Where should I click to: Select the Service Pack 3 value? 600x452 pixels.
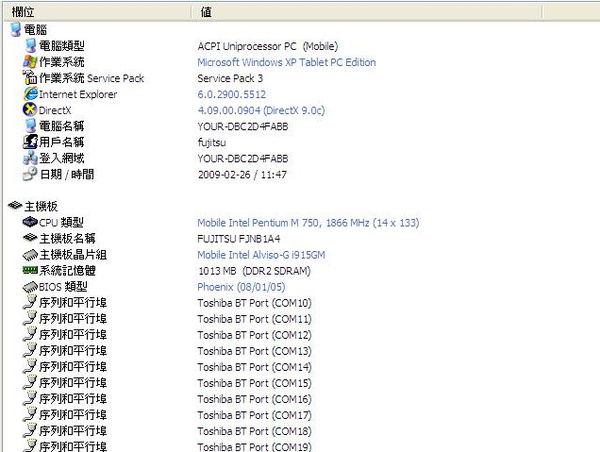tap(230, 78)
